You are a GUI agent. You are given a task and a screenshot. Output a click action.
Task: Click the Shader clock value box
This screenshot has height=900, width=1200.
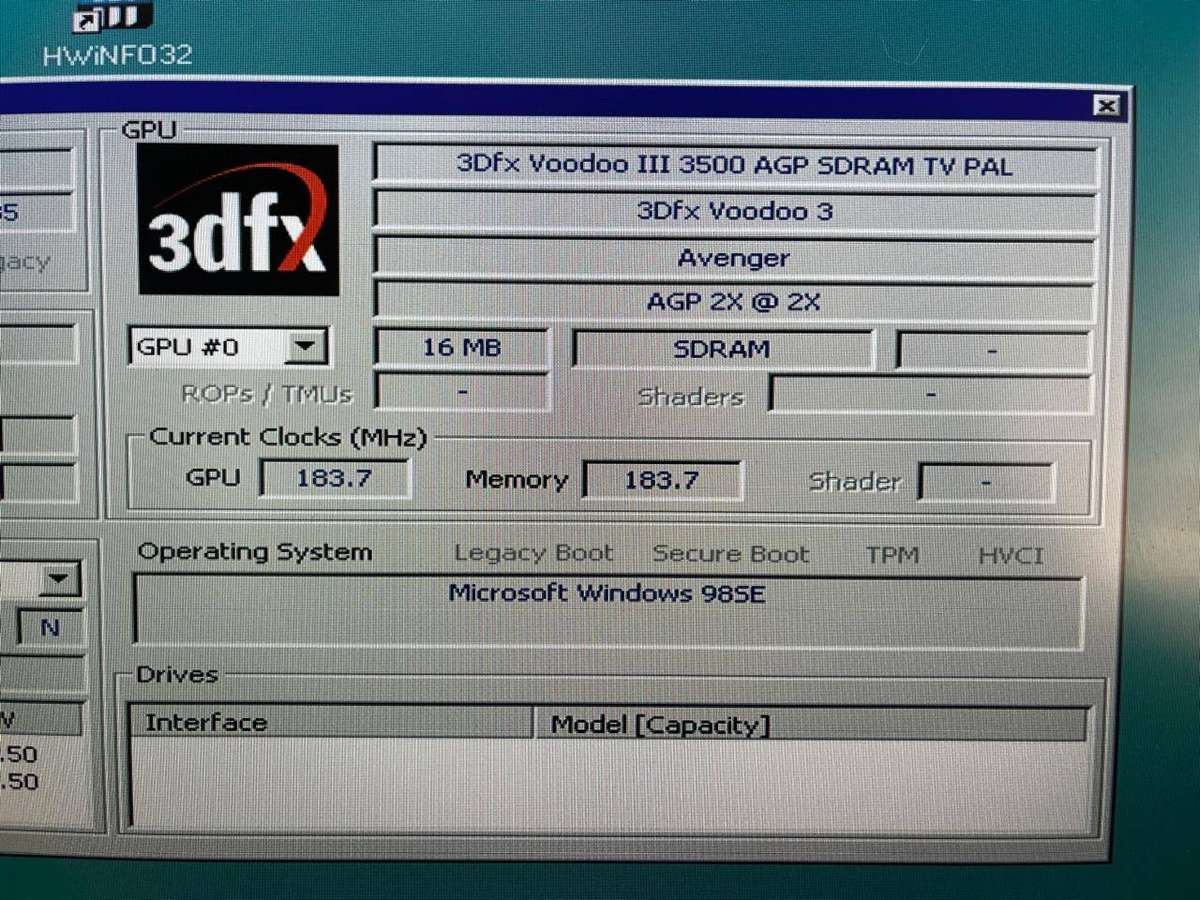point(986,483)
